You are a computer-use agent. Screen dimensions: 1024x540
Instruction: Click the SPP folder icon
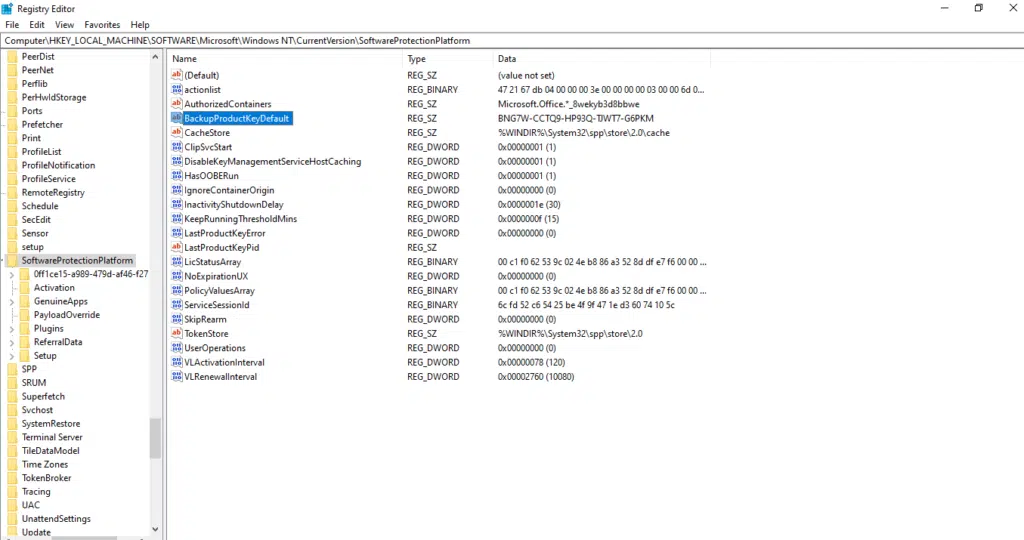[12, 369]
